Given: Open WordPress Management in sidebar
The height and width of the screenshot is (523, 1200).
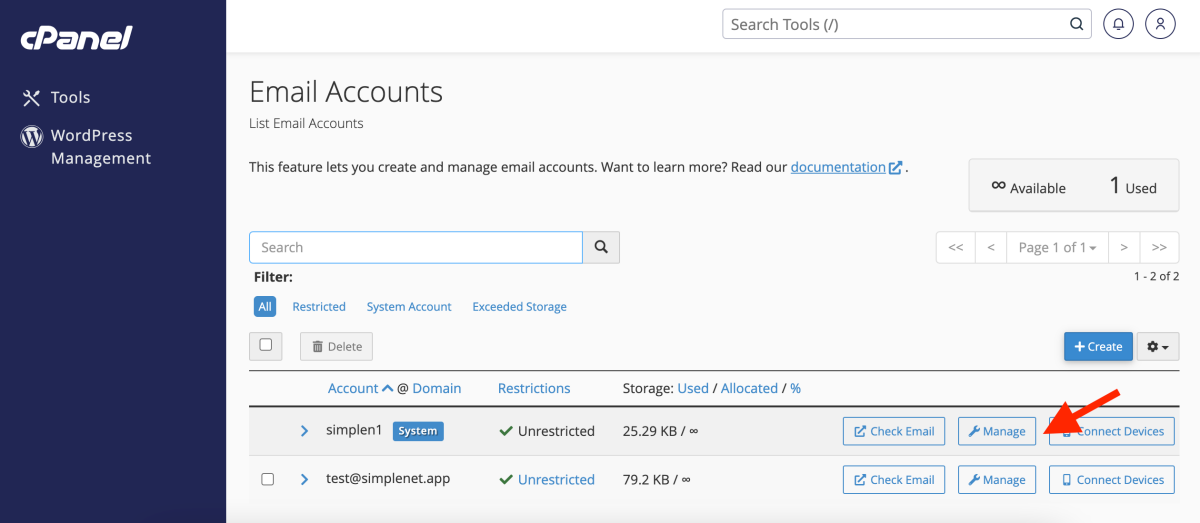Looking at the screenshot, I should click(100, 147).
